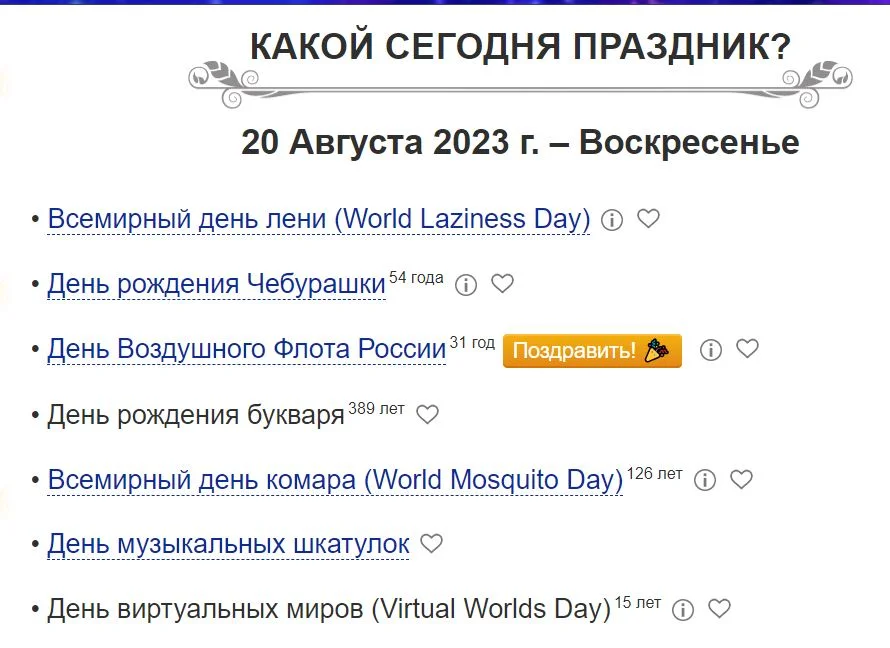Click info icon beside День рождения Чебурашки
890x648 pixels.
[x=465, y=284]
